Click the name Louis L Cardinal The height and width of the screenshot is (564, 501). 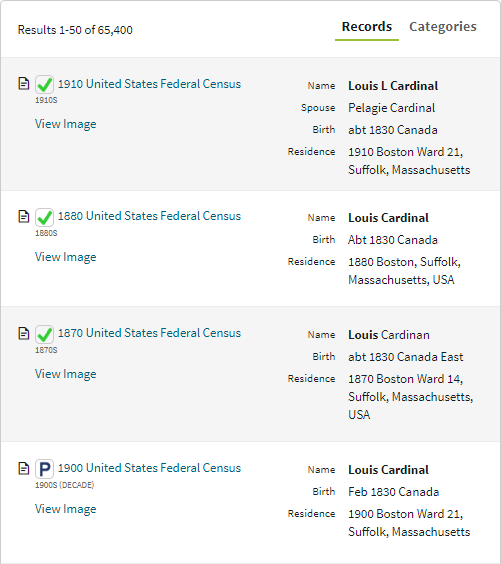393,86
